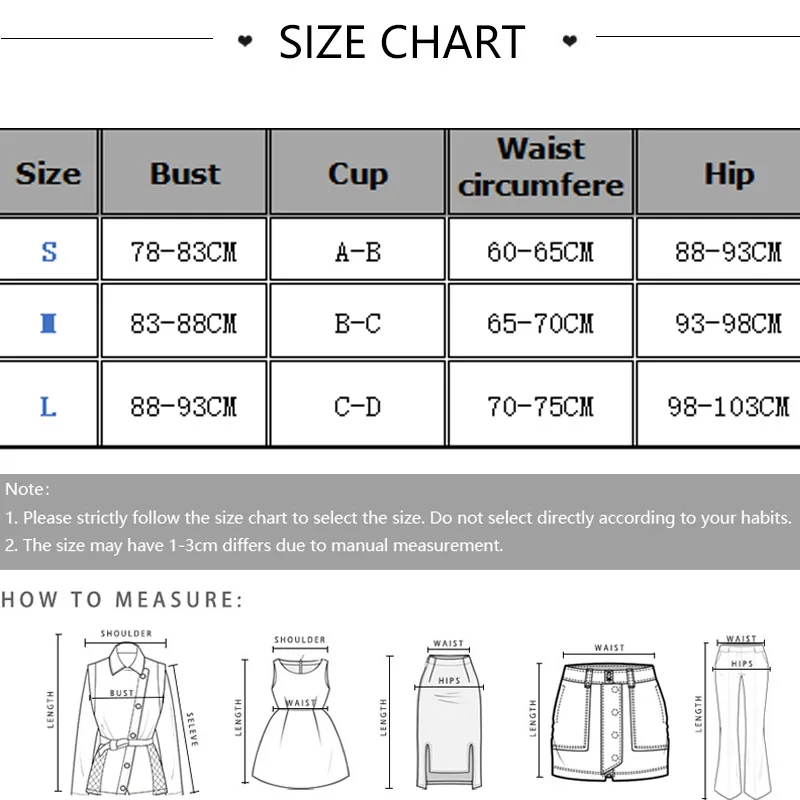800x800 pixels.
Task: Select the flared pants illustration
Action: coord(741,715)
